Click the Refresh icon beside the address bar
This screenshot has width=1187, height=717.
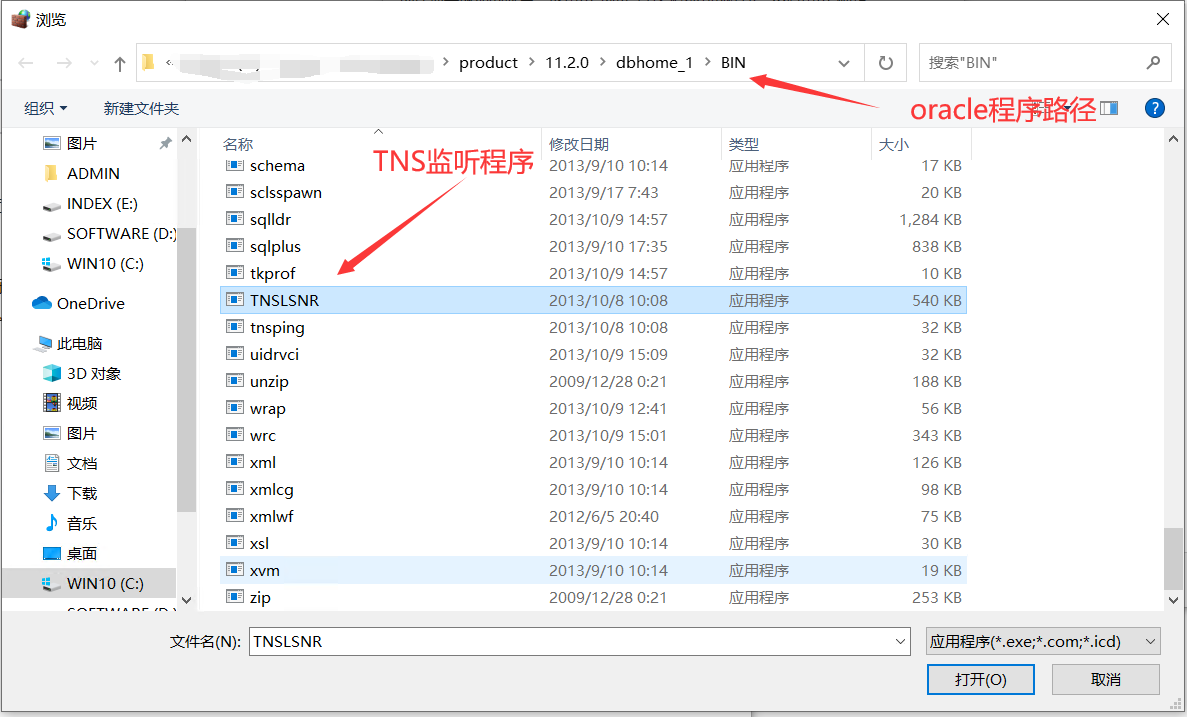click(885, 62)
